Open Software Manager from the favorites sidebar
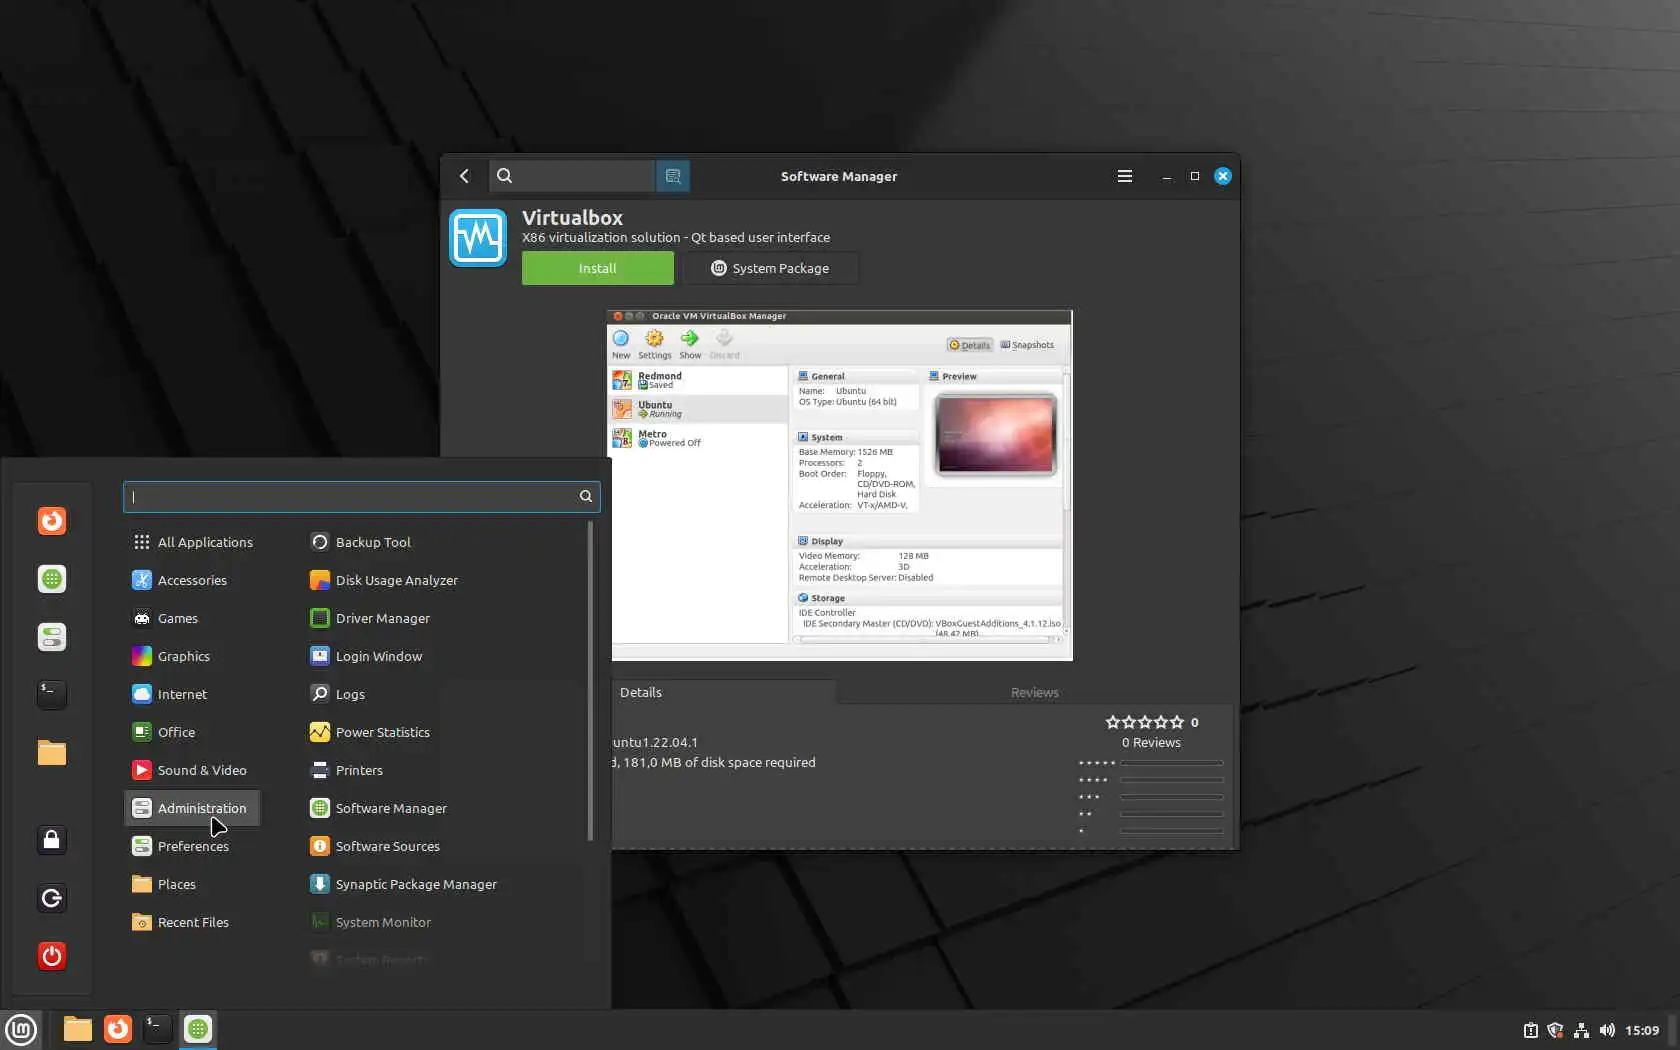The height and width of the screenshot is (1050, 1680). 52,579
